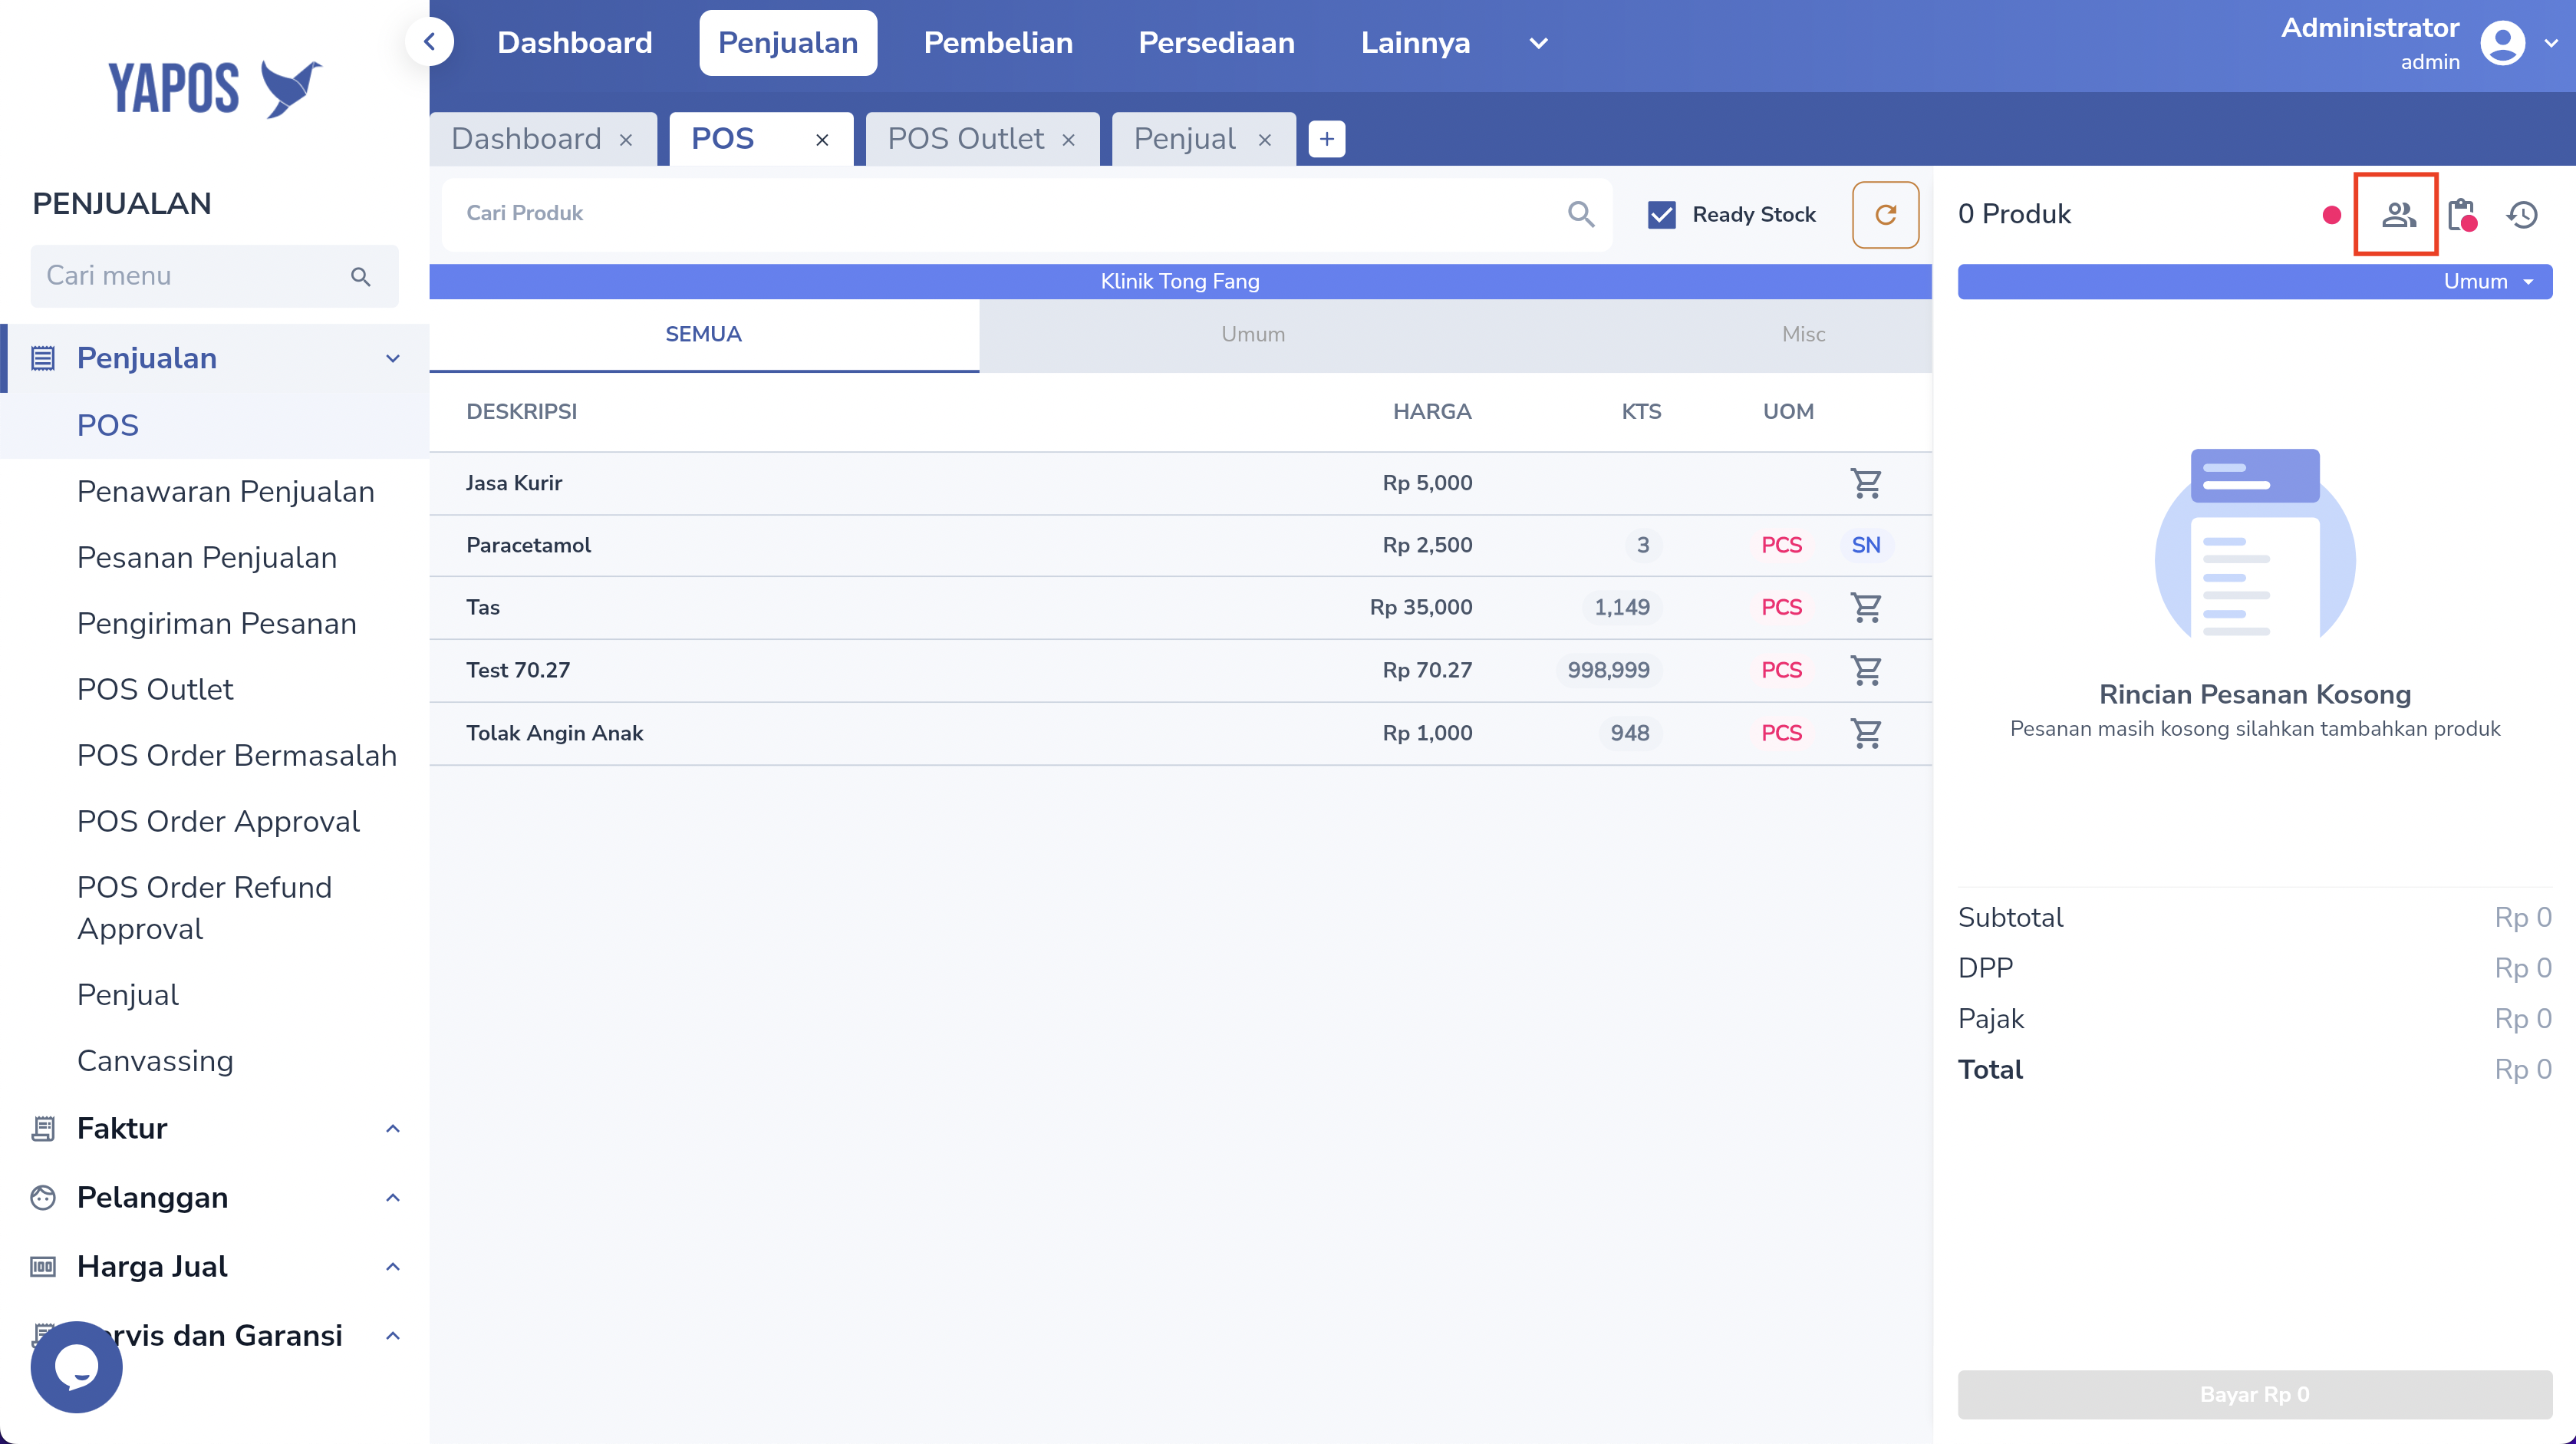
Task: Open the Pembelian top menu
Action: coord(997,43)
